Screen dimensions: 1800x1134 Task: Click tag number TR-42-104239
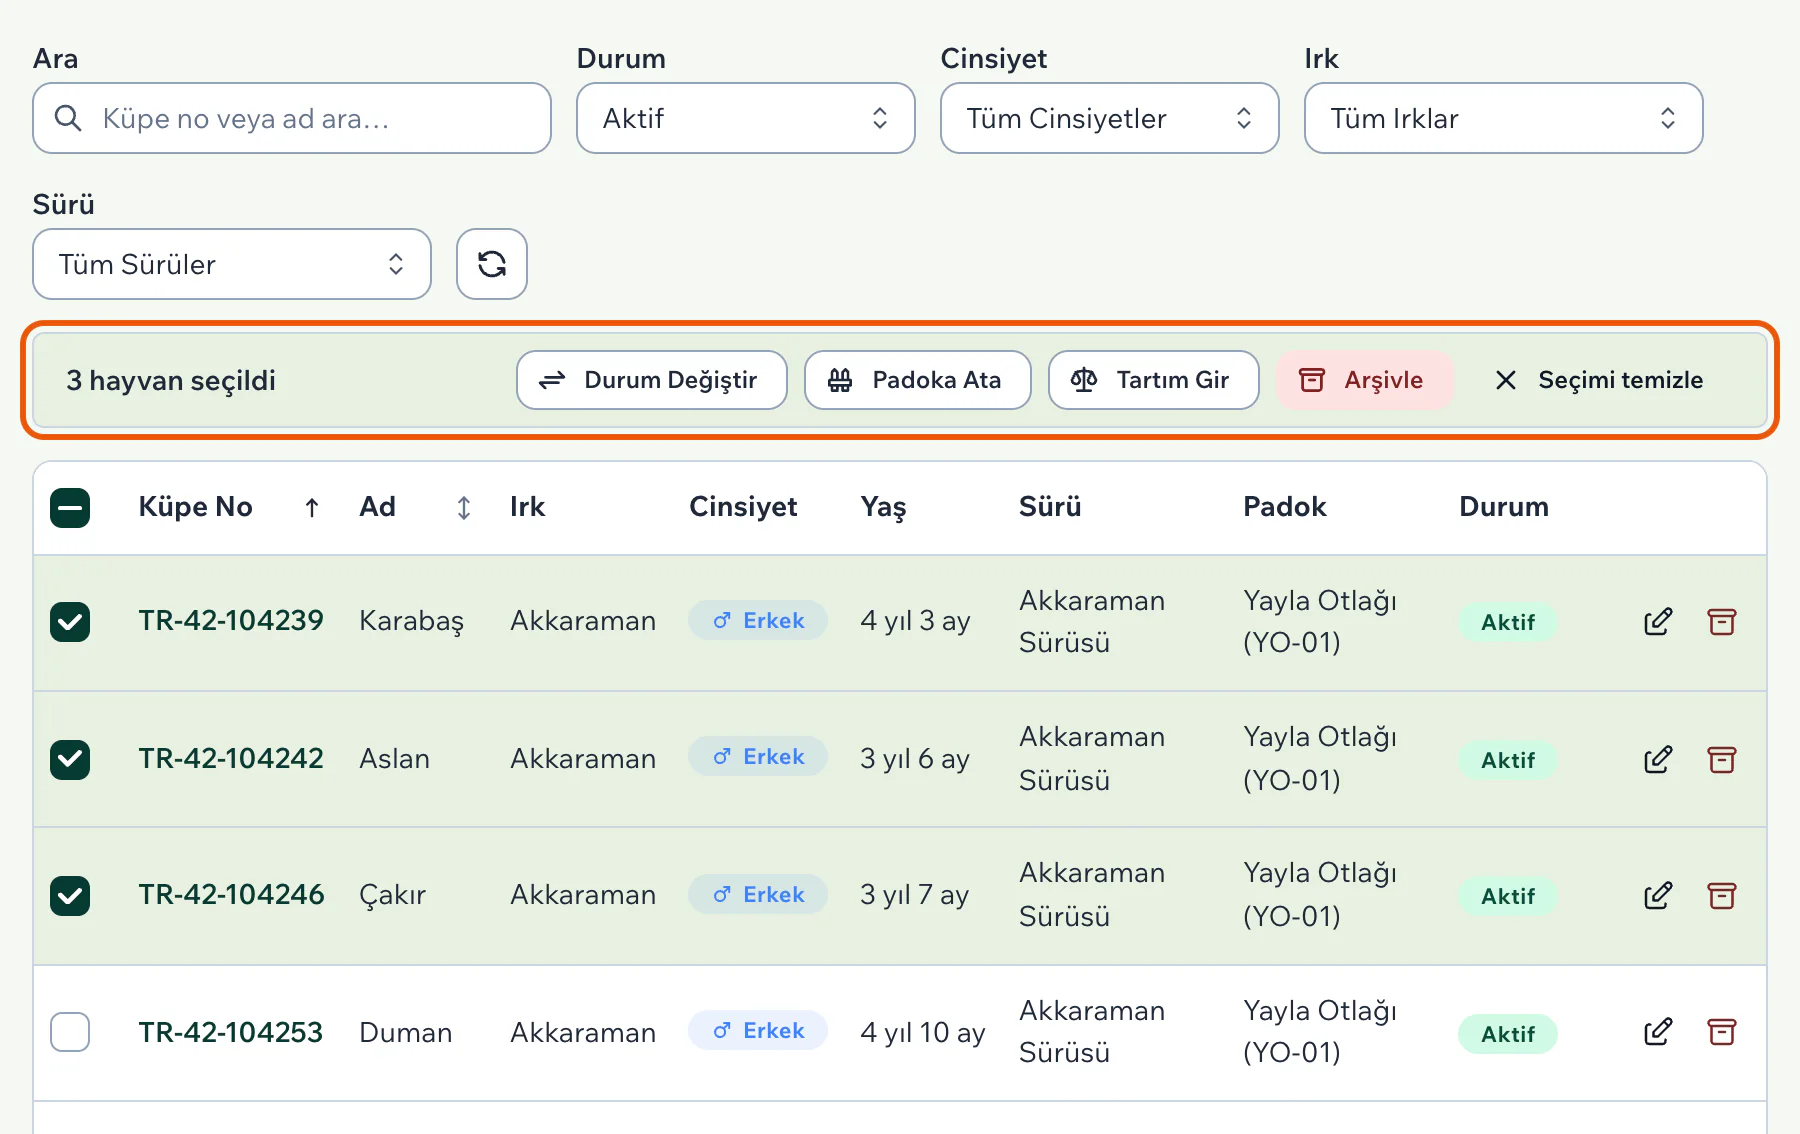(x=231, y=621)
